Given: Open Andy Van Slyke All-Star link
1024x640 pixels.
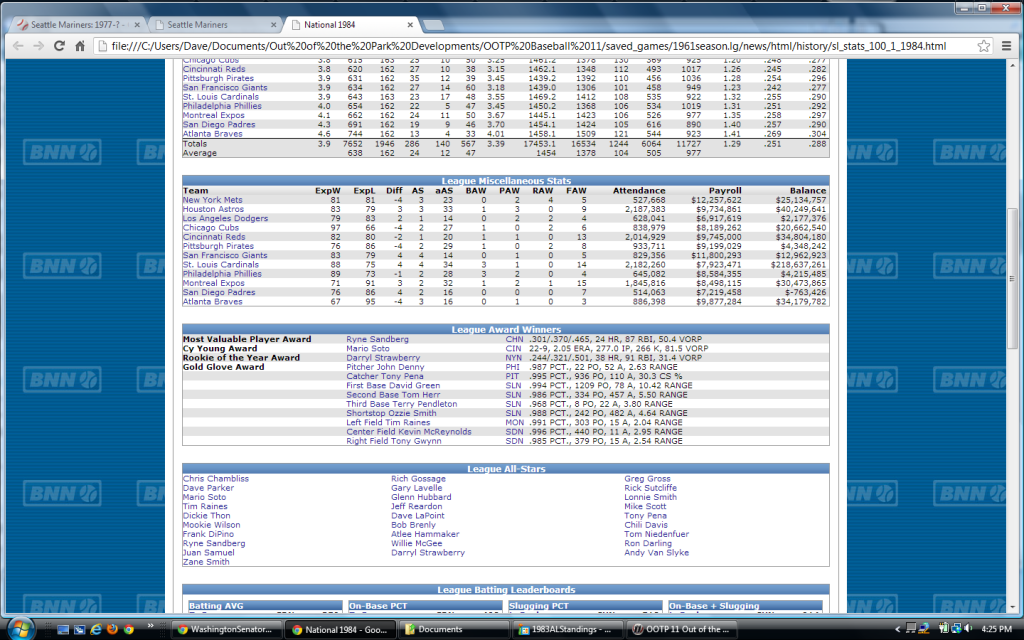Looking at the screenshot, I should point(656,552).
